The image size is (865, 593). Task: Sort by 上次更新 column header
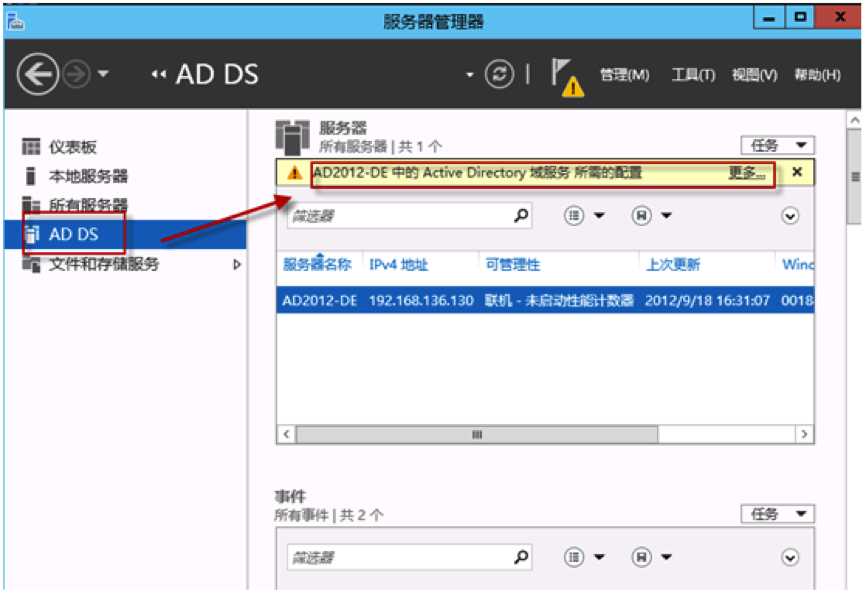click(673, 265)
